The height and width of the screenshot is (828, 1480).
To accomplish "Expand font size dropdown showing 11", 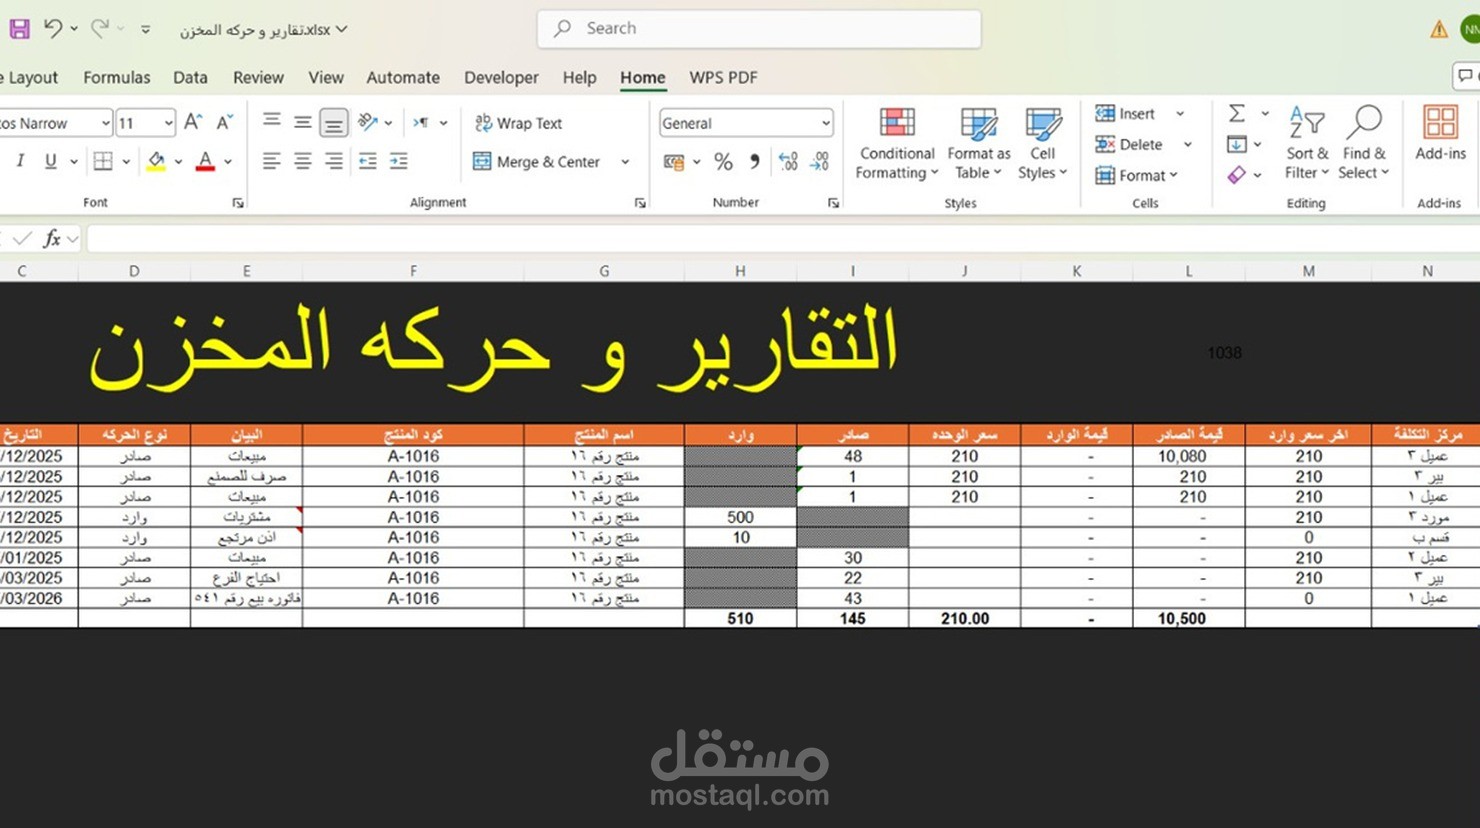I will pyautogui.click(x=168, y=123).
